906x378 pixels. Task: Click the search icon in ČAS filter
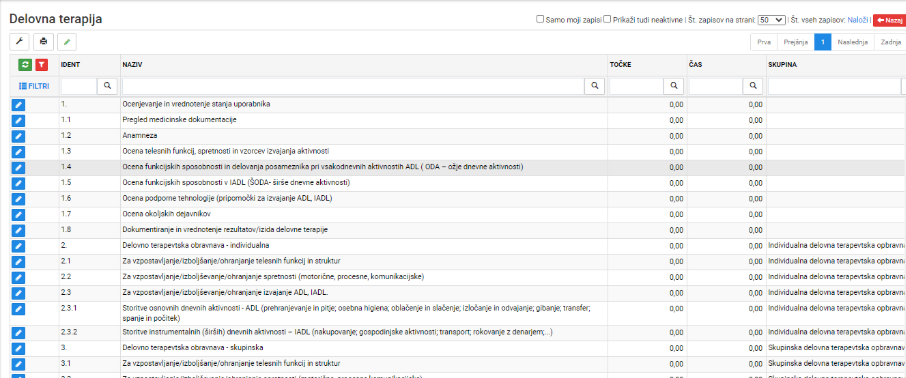coord(752,86)
